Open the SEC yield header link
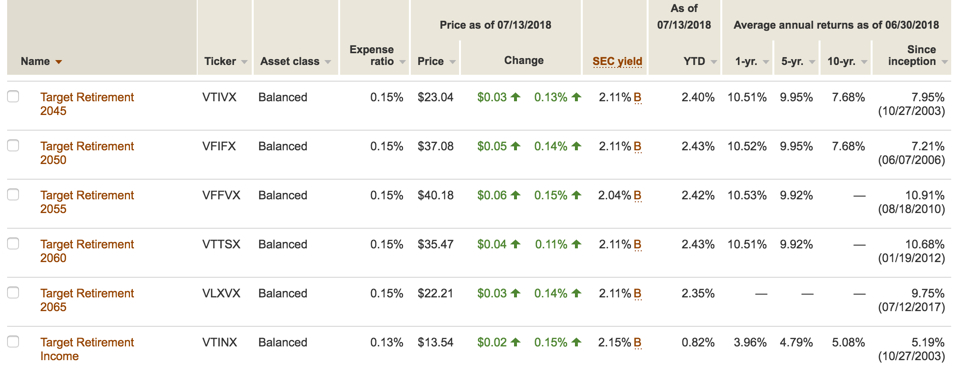Image resolution: width=974 pixels, height=379 pixels. 617,61
